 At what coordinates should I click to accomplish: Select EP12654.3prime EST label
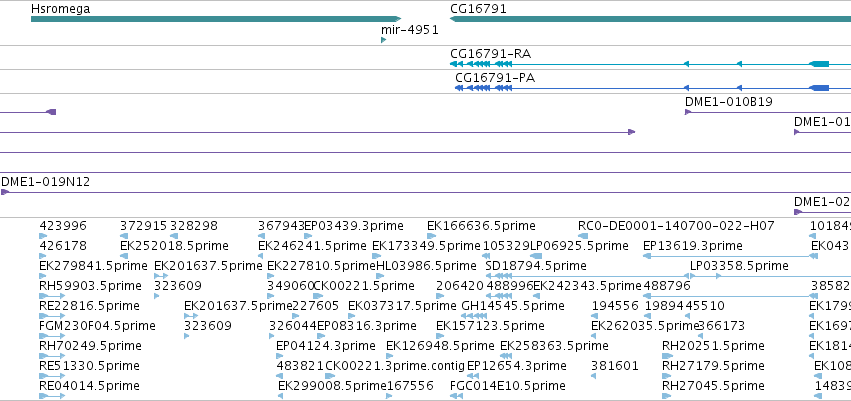[517, 366]
